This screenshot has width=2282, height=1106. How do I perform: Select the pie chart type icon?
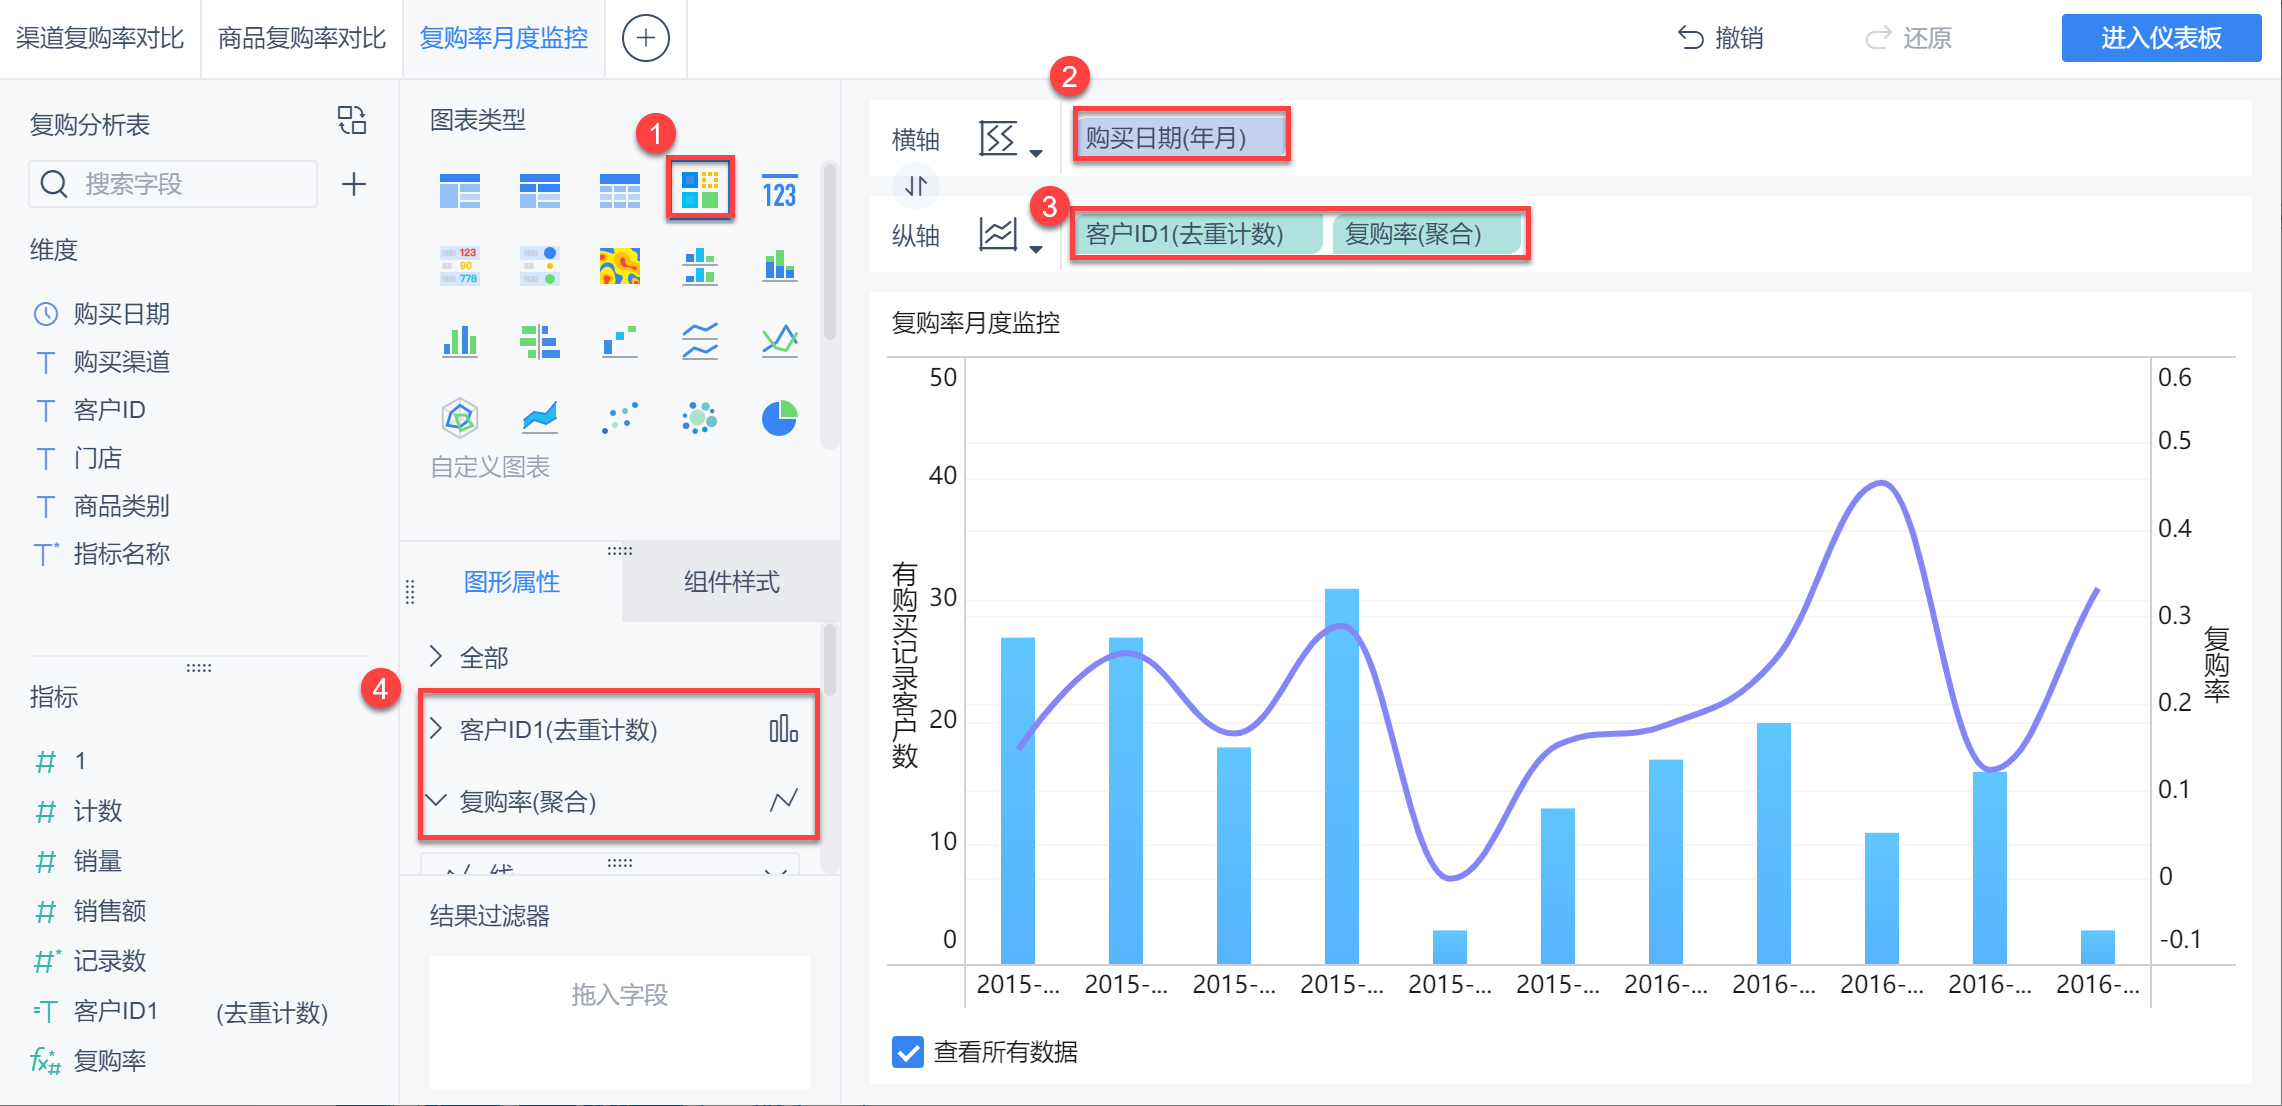779,418
